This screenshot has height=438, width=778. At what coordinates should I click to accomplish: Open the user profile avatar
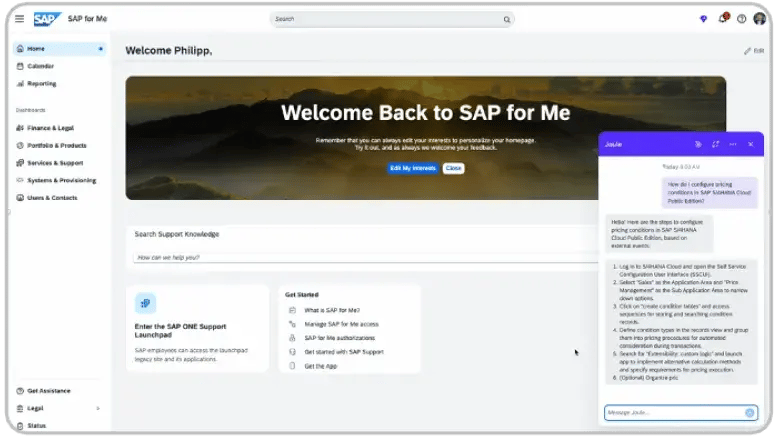[759, 19]
